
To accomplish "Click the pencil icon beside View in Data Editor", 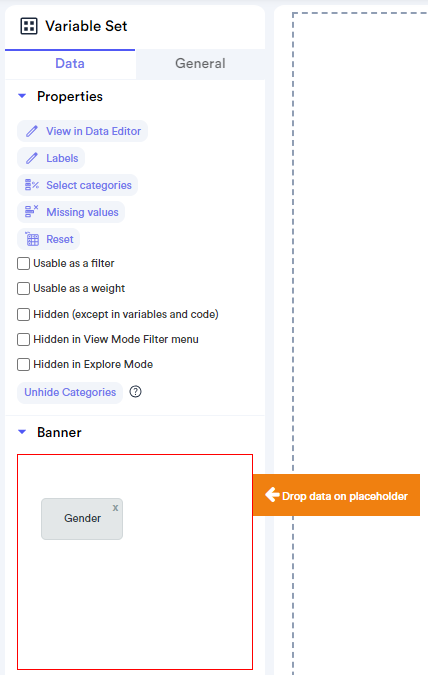I will [x=32, y=131].
